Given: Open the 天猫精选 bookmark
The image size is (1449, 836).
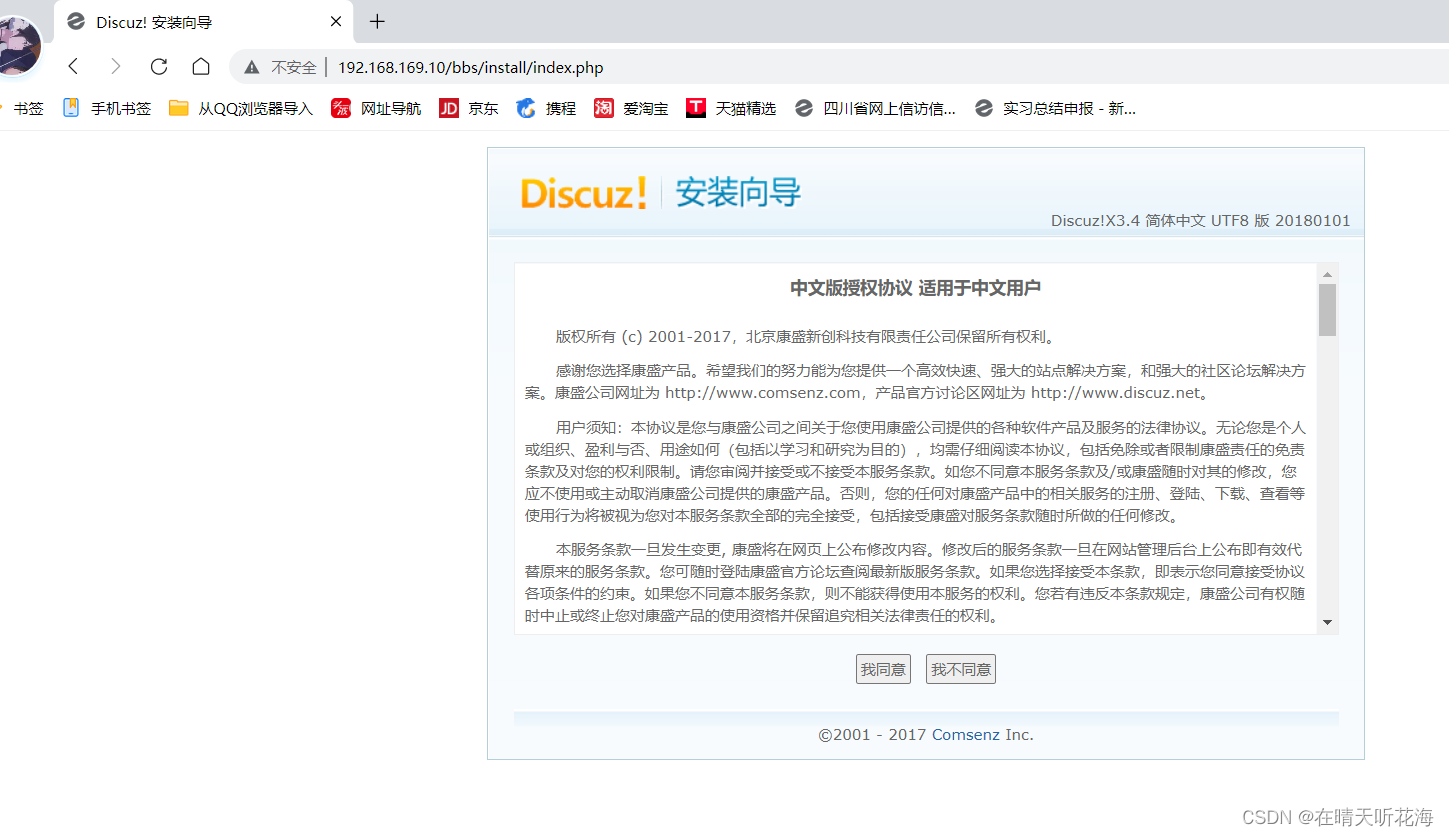Looking at the screenshot, I should pos(731,108).
